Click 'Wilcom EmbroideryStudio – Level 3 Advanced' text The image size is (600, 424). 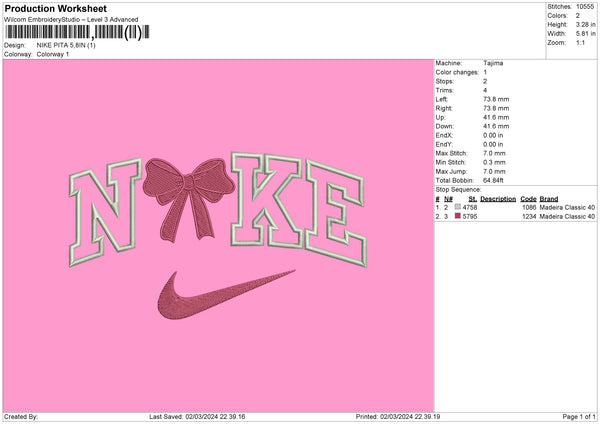click(x=71, y=20)
